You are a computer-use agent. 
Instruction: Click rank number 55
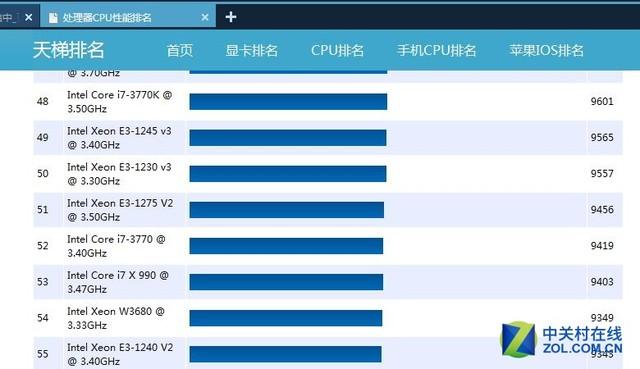(43, 353)
